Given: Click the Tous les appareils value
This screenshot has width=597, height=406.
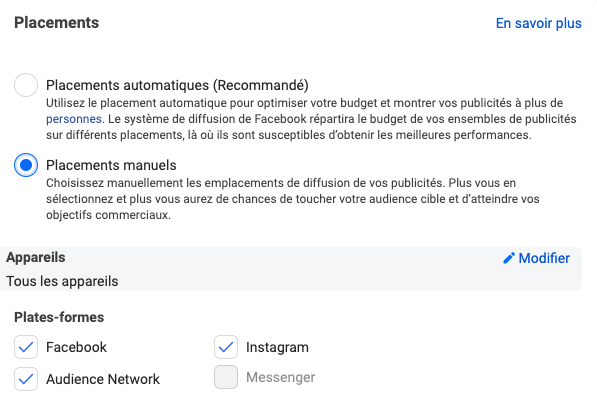Looking at the screenshot, I should (x=62, y=281).
